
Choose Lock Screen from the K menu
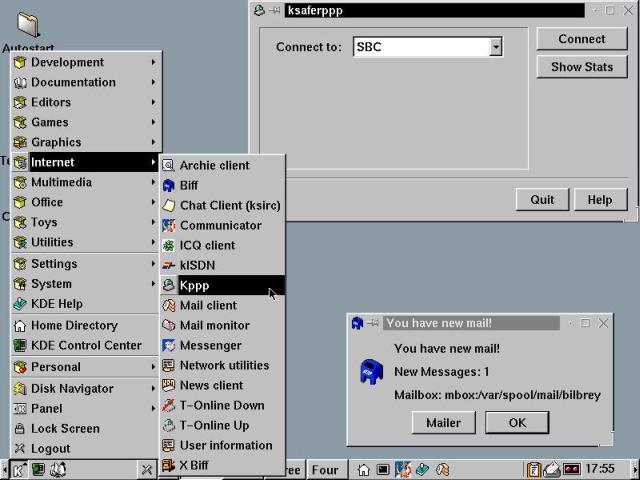(65, 428)
